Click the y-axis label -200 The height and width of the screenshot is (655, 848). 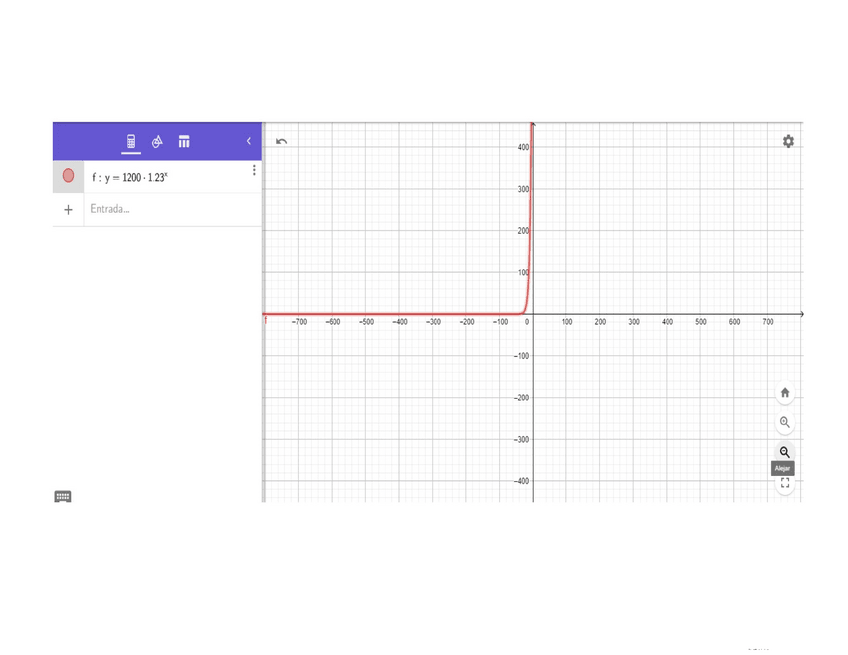tap(521, 398)
